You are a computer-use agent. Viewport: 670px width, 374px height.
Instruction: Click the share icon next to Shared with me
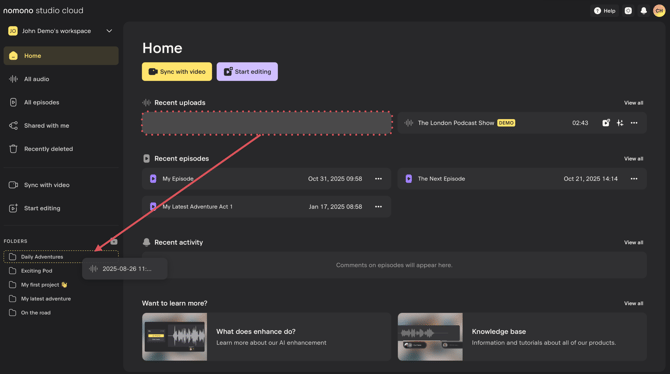13,126
